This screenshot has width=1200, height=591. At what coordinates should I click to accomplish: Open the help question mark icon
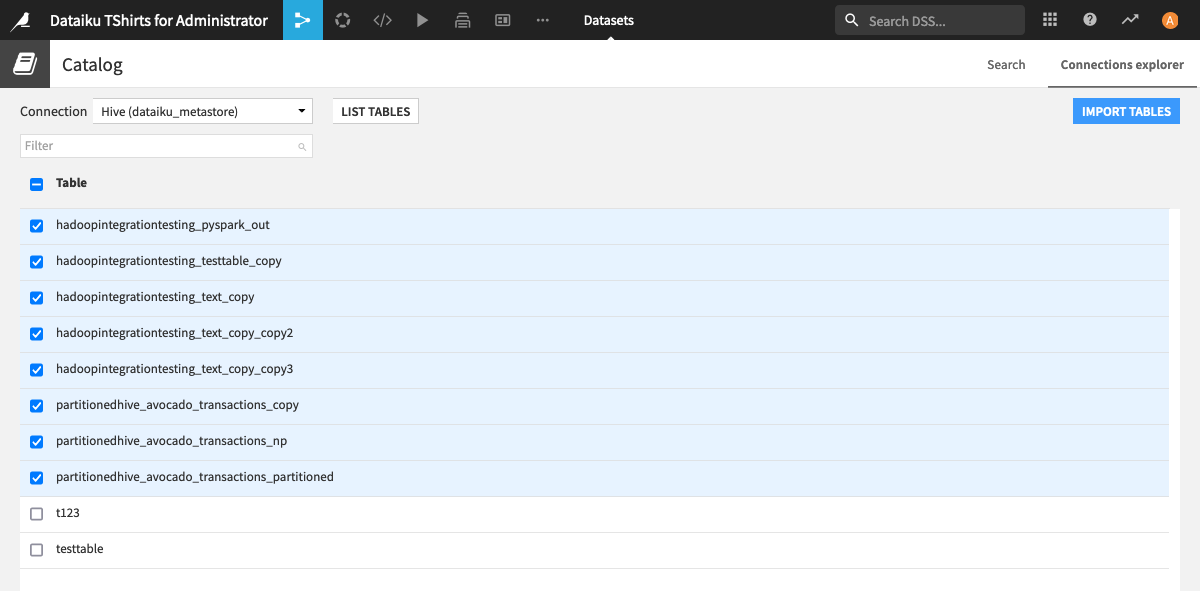(1089, 19)
